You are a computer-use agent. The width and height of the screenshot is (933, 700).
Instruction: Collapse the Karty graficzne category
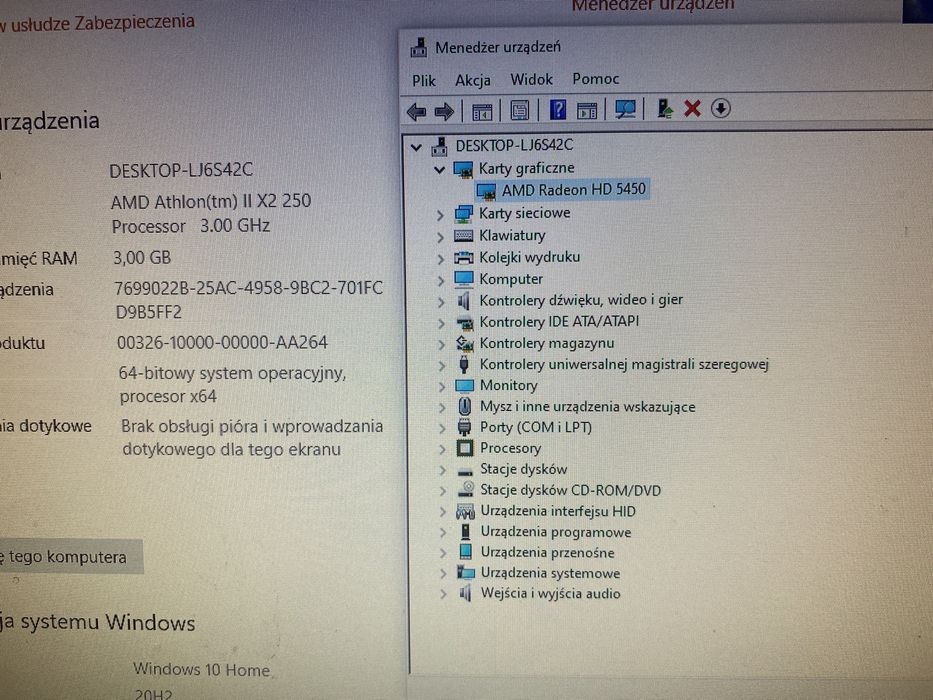440,170
